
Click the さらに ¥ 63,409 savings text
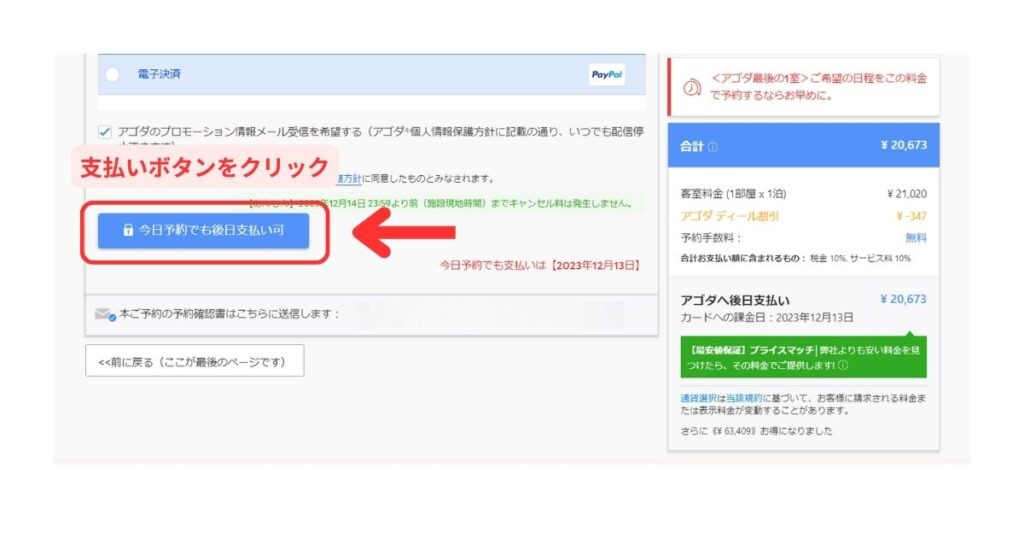756,431
